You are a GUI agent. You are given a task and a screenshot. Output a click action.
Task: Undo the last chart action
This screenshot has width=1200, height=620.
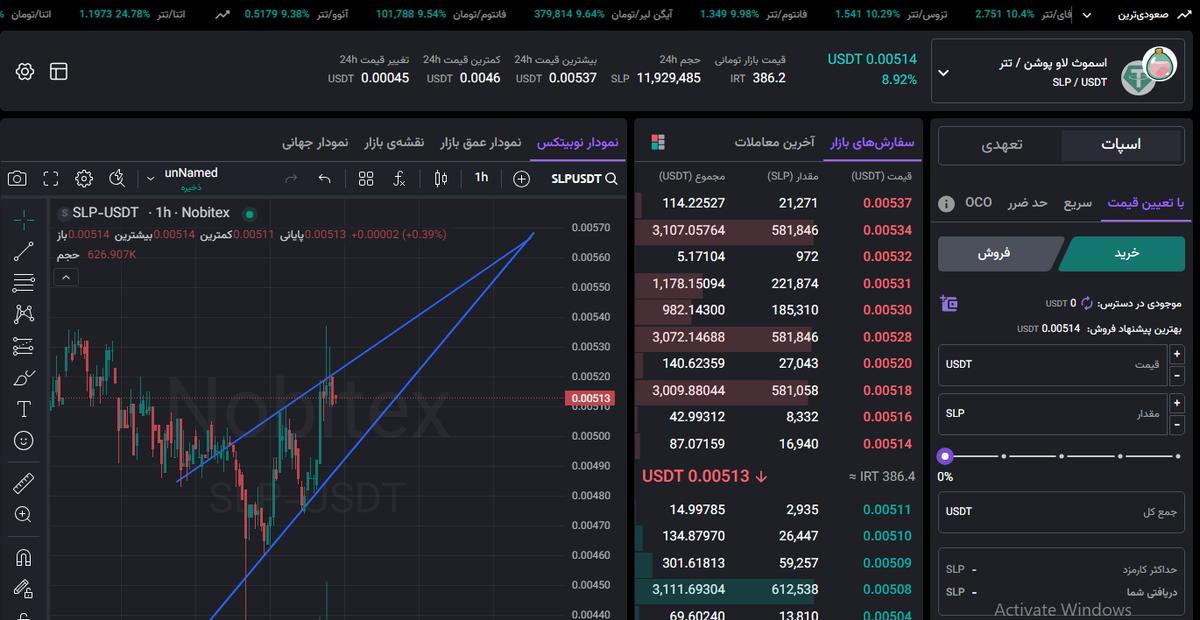(324, 178)
